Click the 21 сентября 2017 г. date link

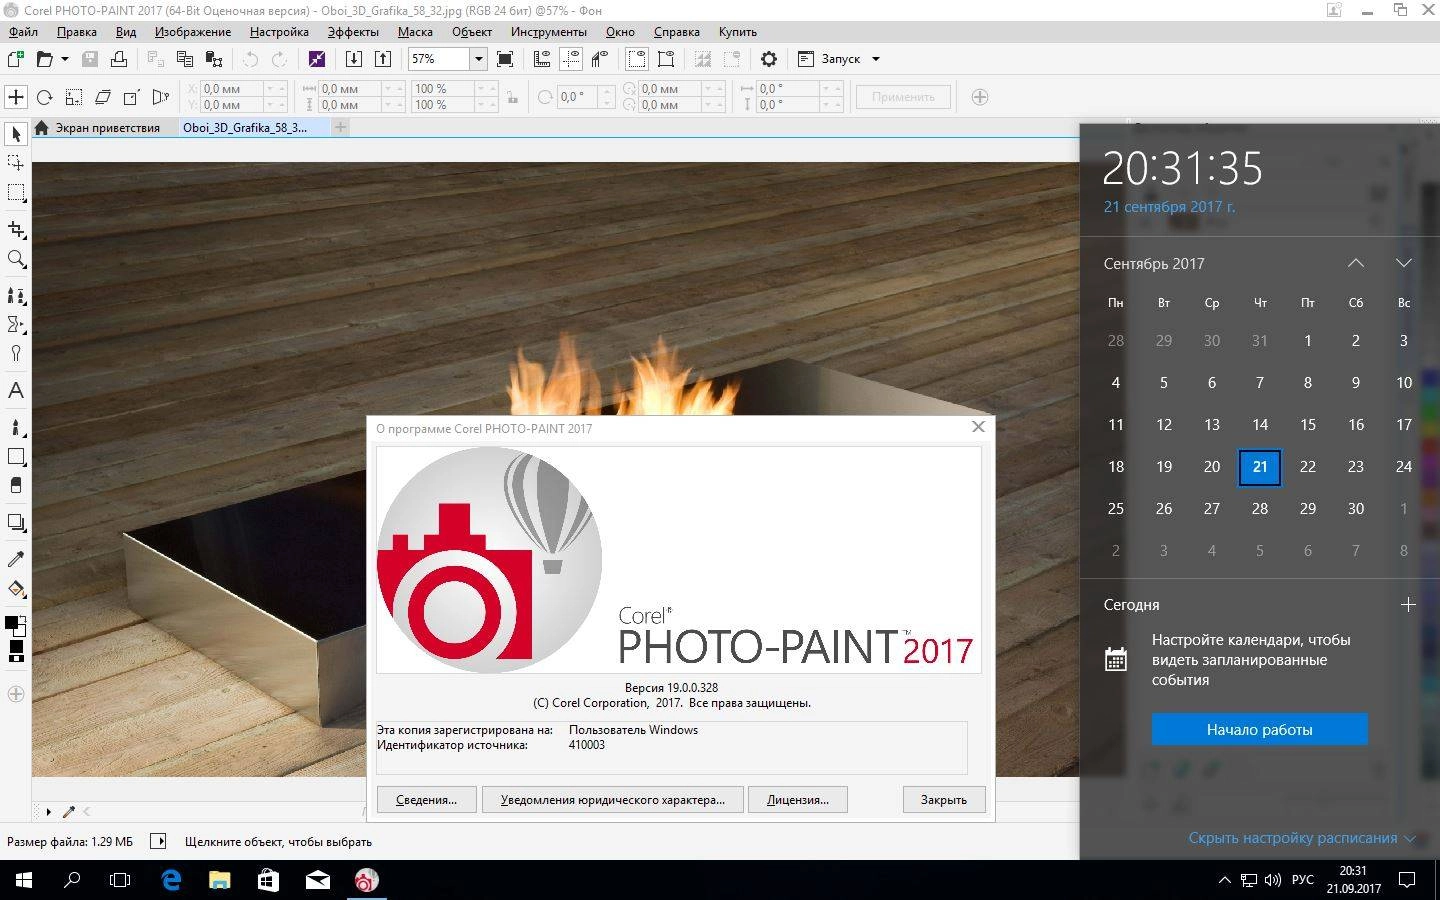[x=1169, y=206]
